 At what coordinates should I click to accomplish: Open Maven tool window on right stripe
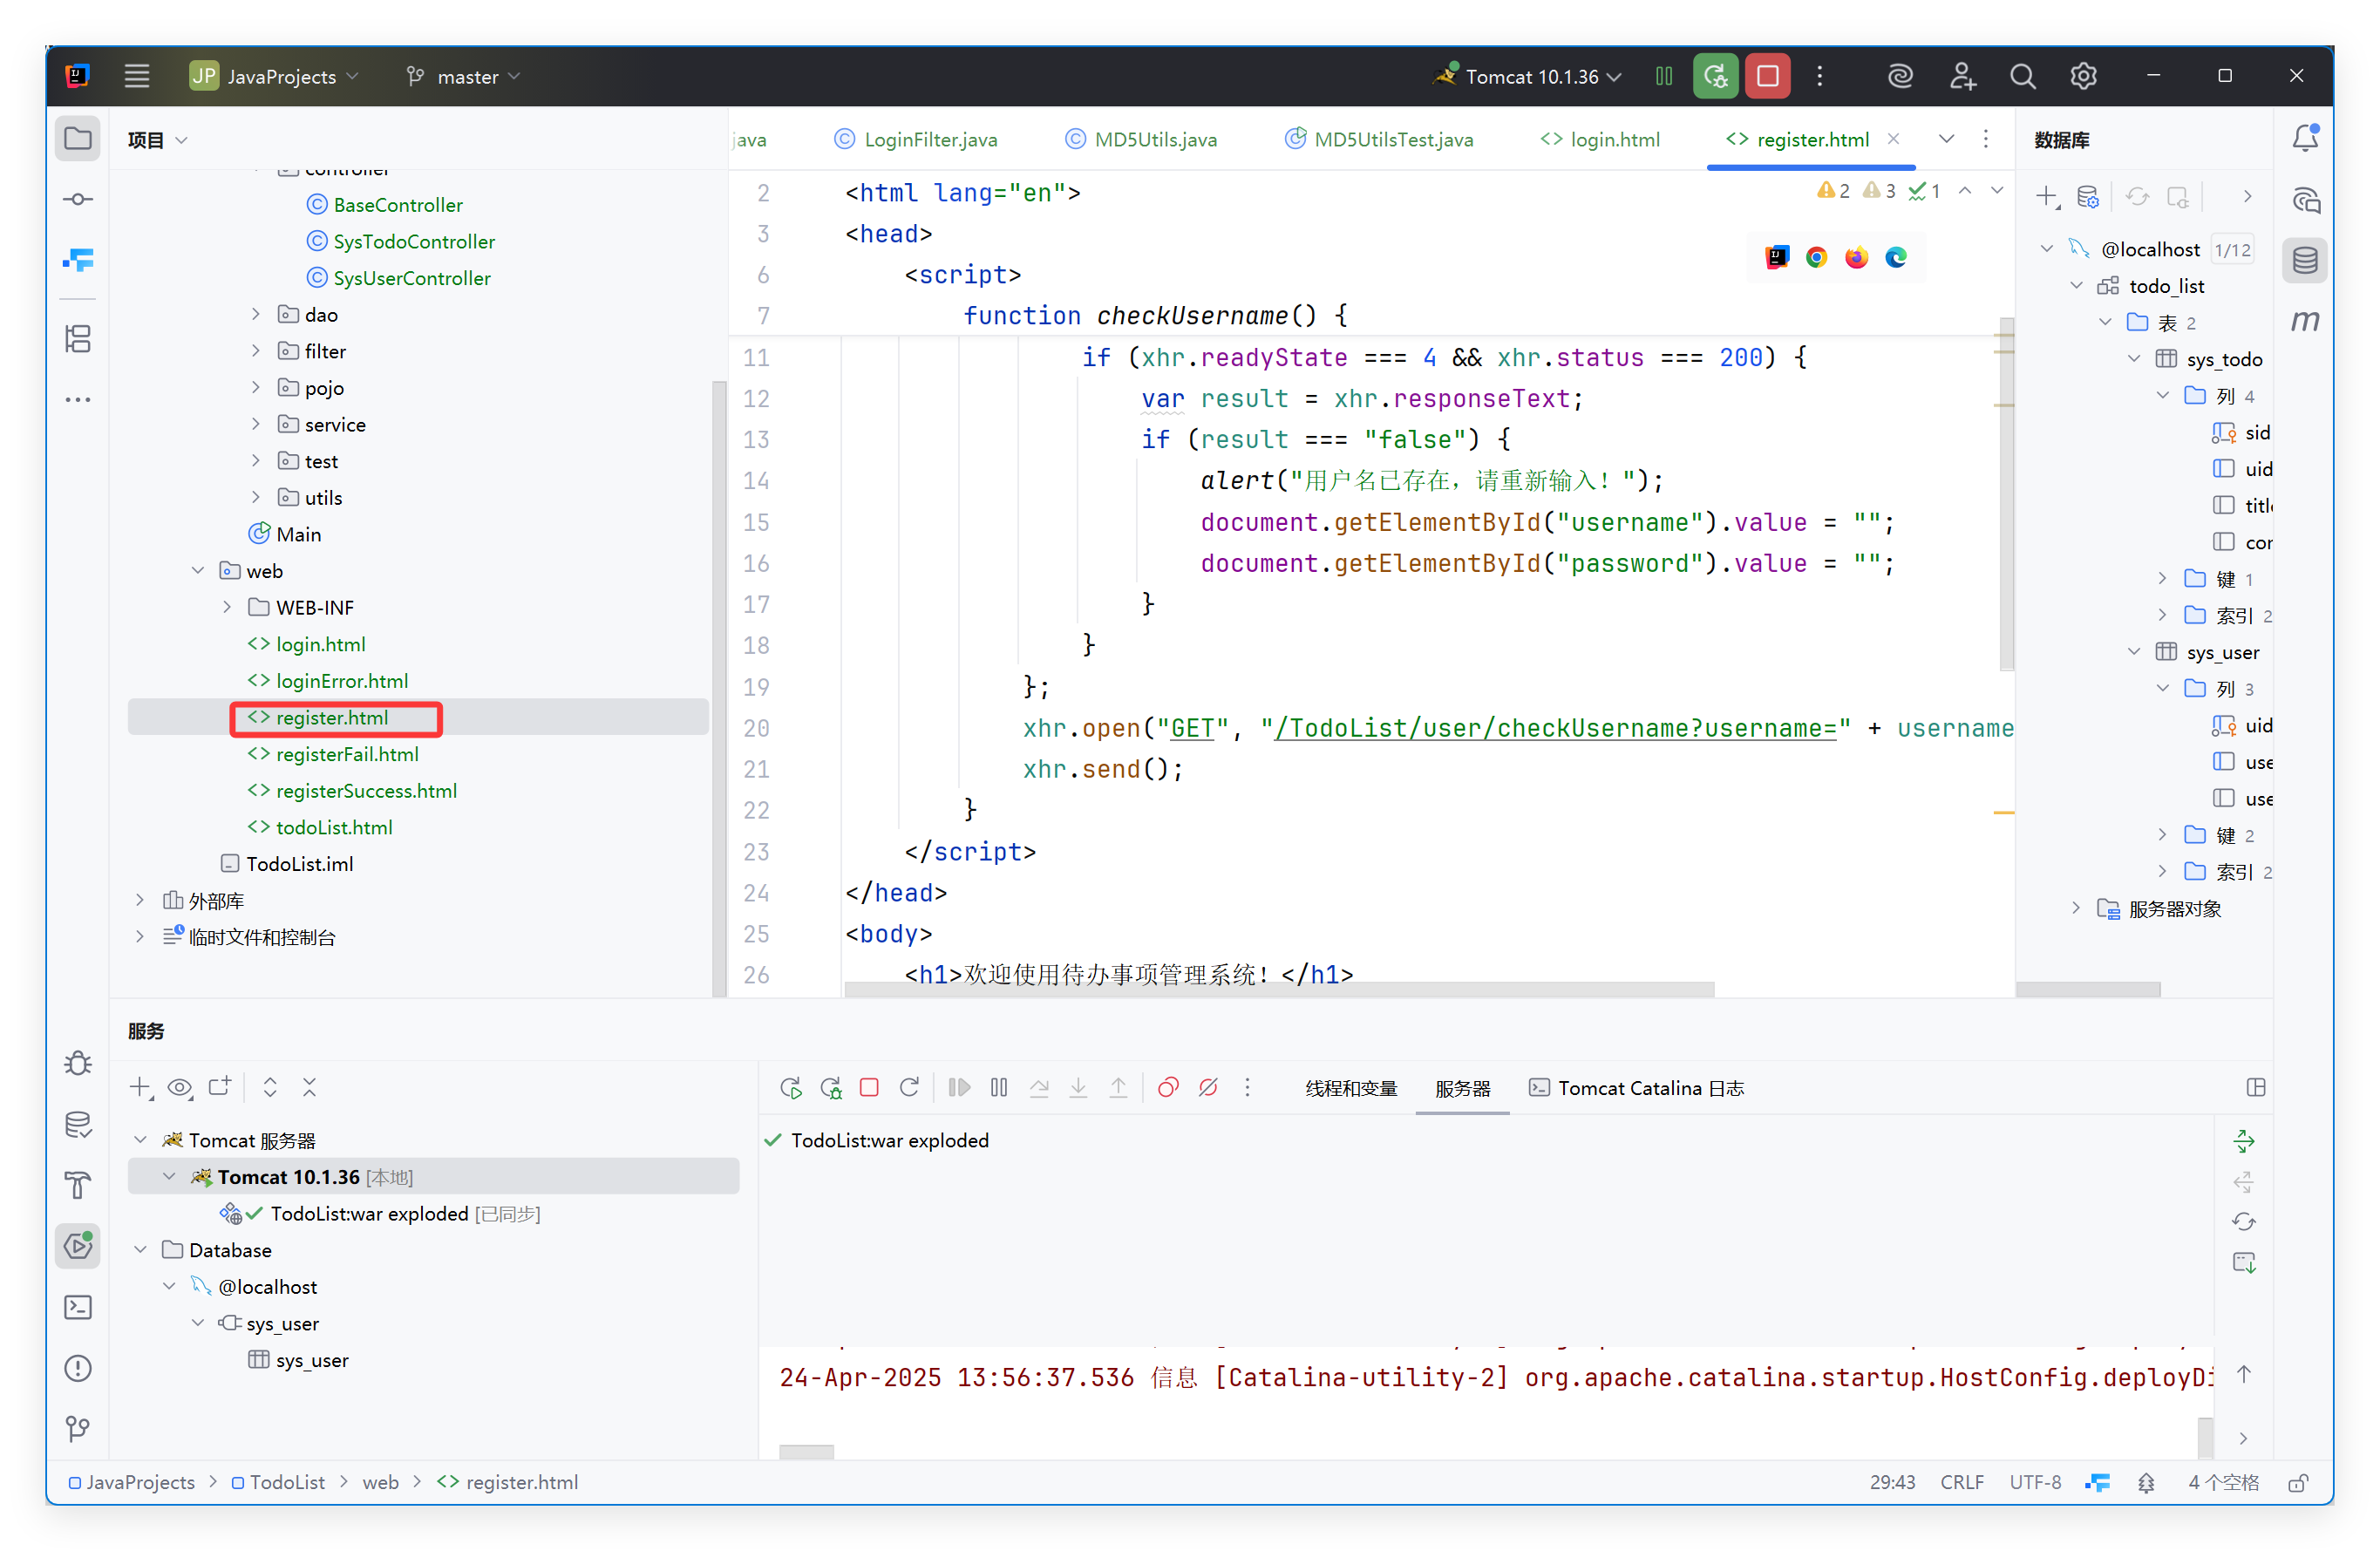pyautogui.click(x=2306, y=321)
